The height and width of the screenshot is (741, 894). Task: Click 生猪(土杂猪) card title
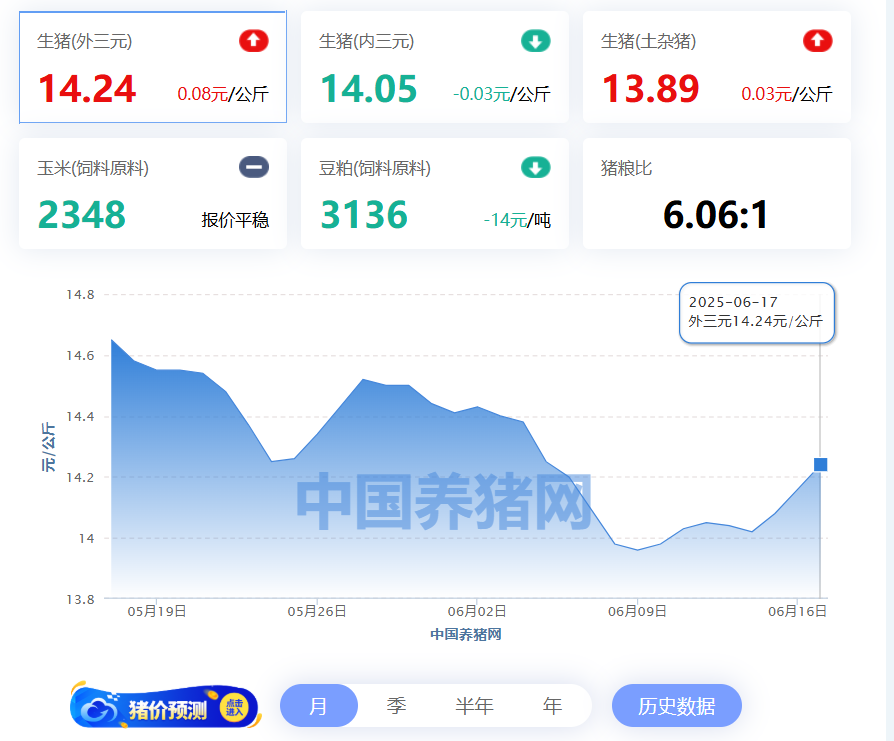click(x=648, y=42)
